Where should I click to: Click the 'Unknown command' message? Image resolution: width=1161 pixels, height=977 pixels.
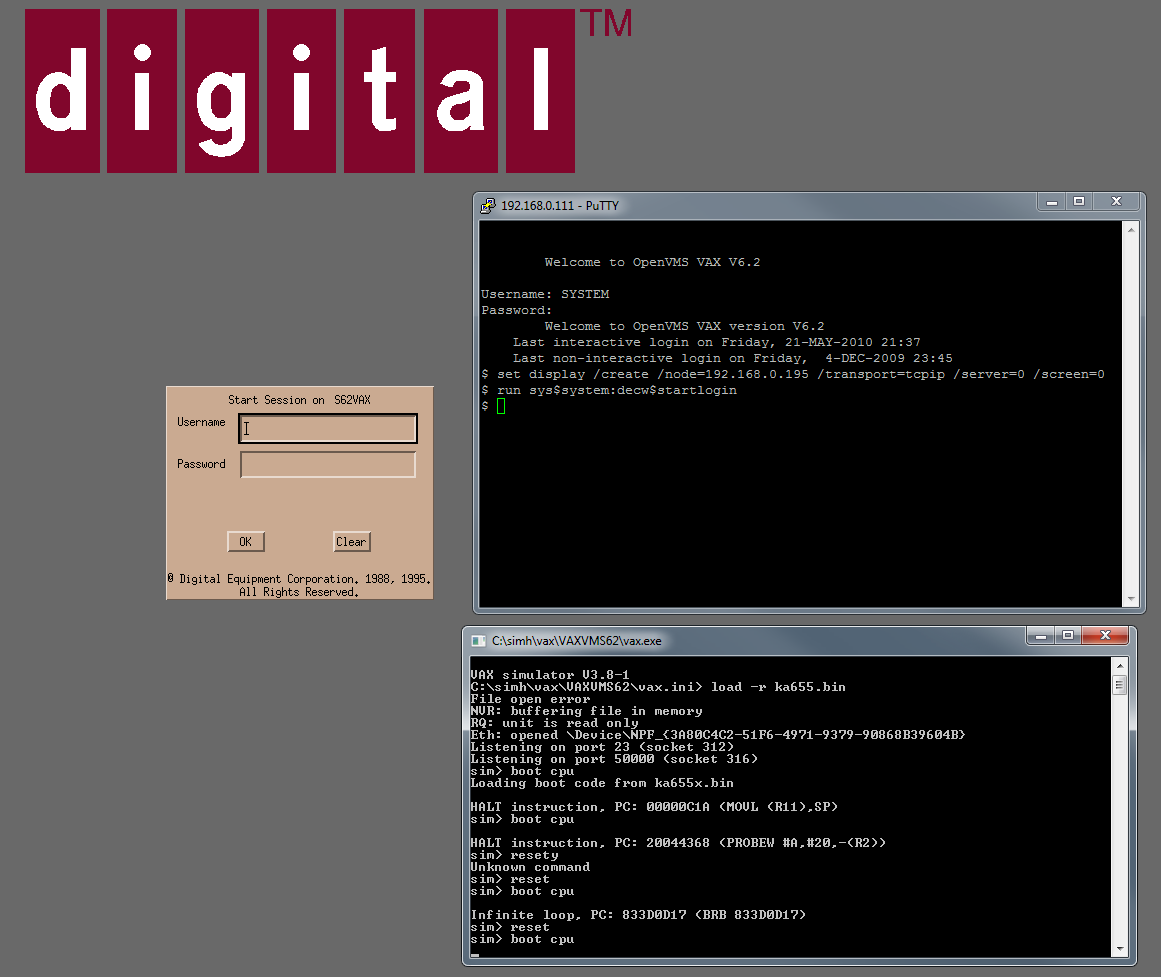[530, 867]
